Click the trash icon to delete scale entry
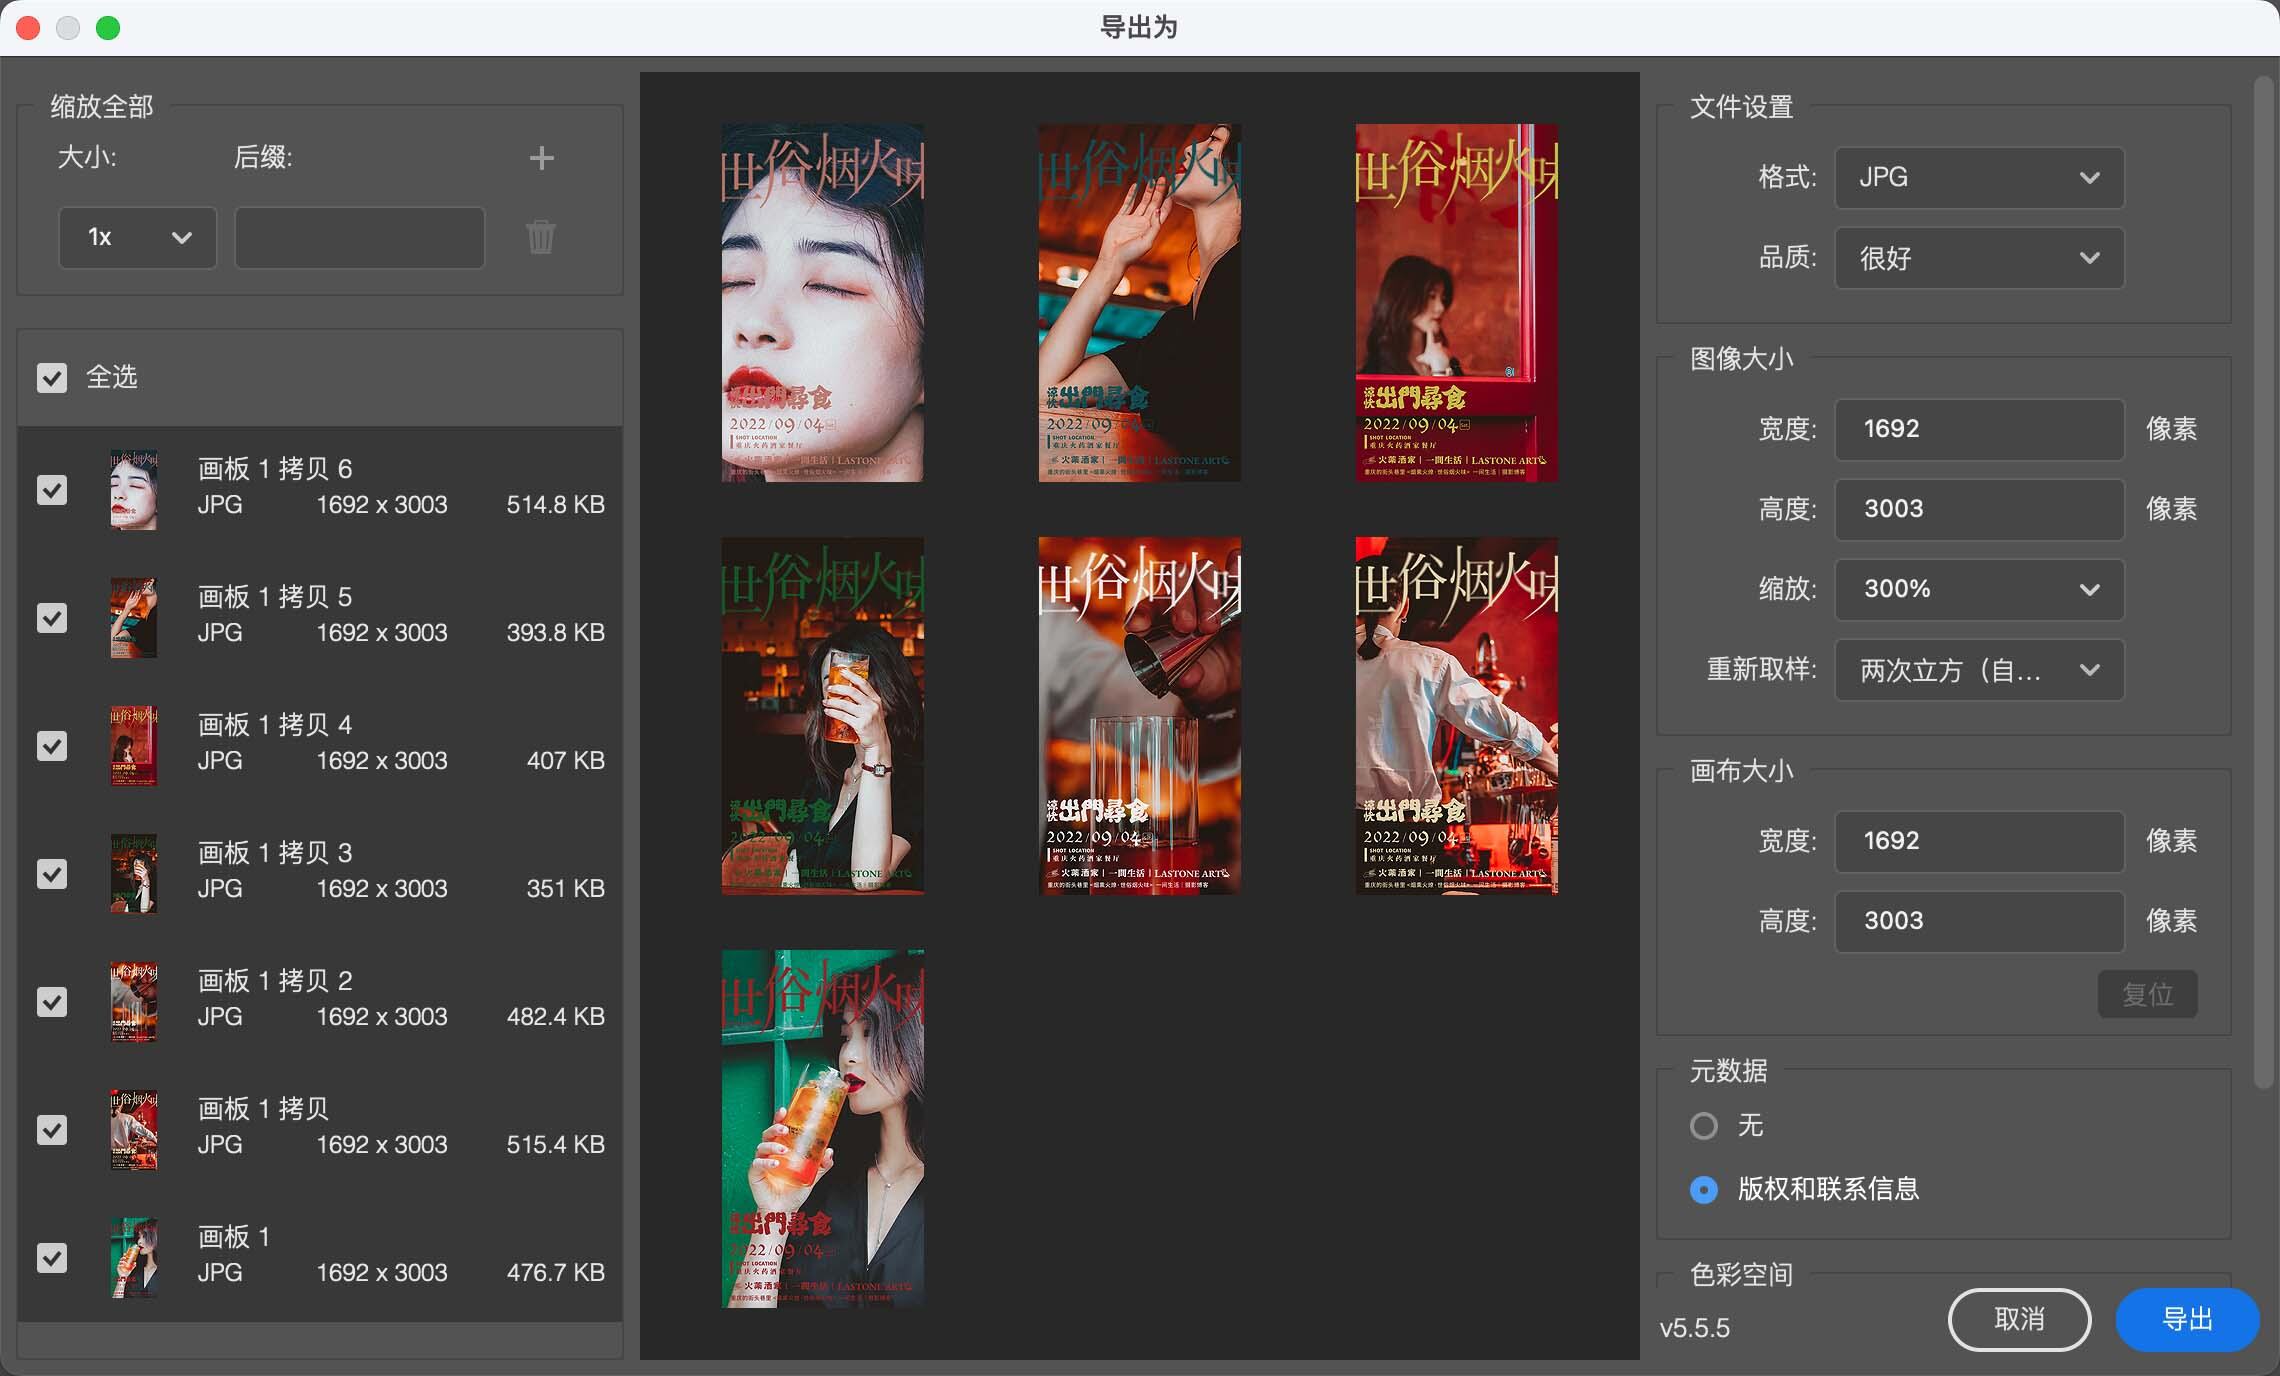 [x=541, y=237]
